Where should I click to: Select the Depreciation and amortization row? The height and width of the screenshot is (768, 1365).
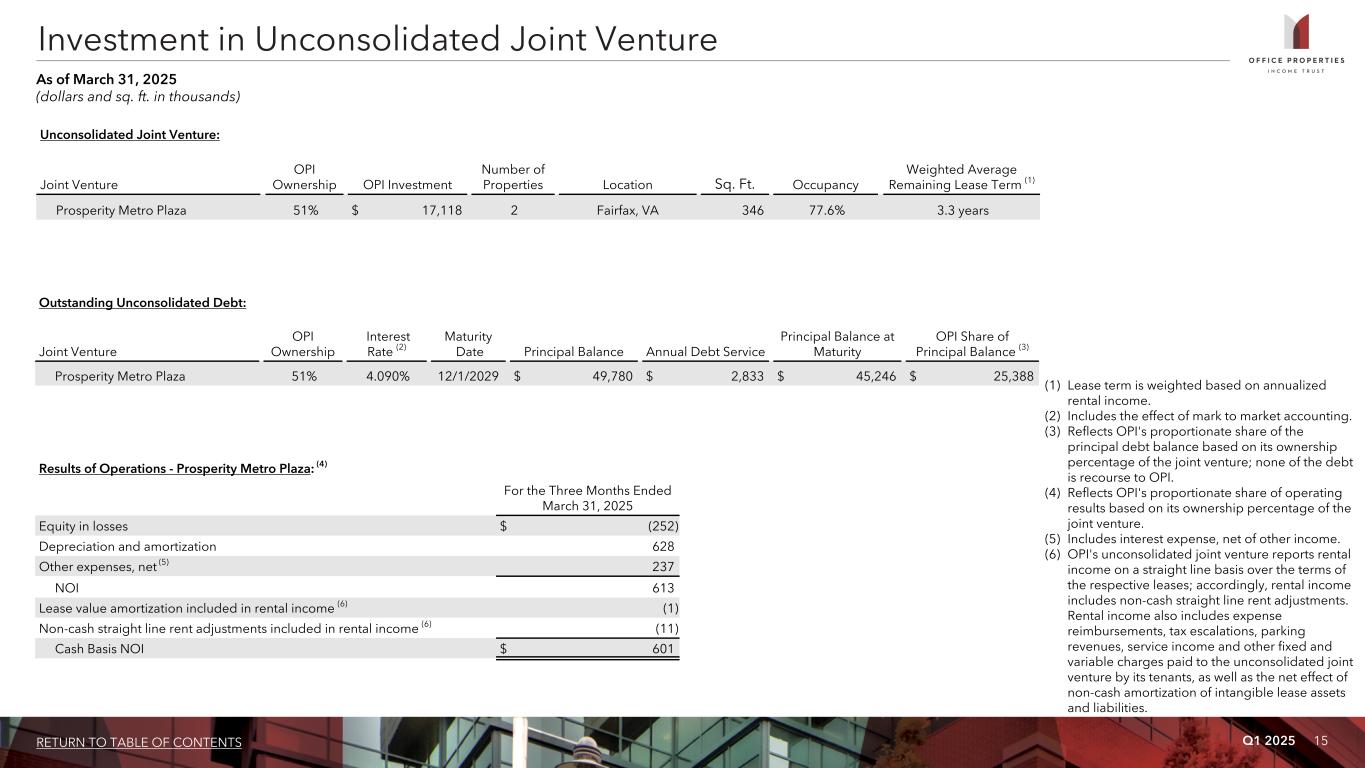click(x=127, y=546)
